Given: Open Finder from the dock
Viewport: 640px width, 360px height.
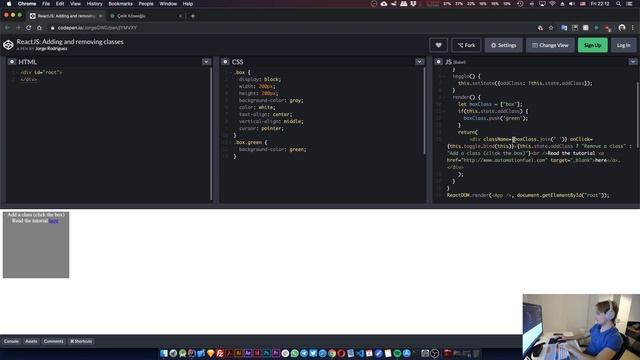Looking at the screenshot, I should (x=164, y=353).
